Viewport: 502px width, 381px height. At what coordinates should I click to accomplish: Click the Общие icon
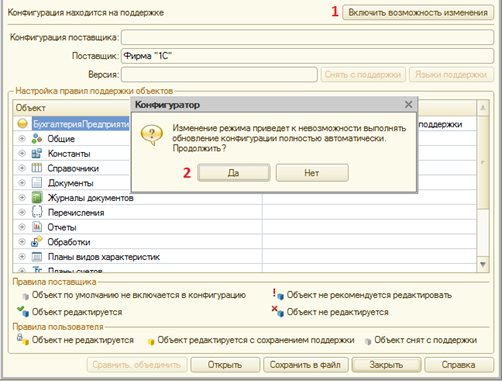[37, 138]
